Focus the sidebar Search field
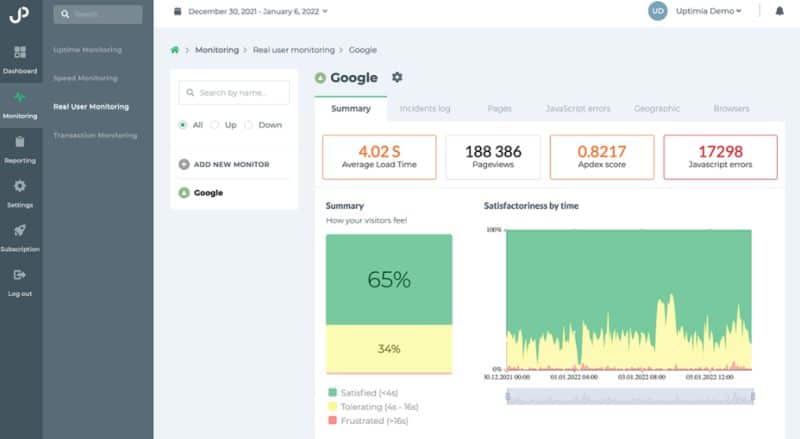This screenshot has height=439, width=800. click(x=98, y=14)
